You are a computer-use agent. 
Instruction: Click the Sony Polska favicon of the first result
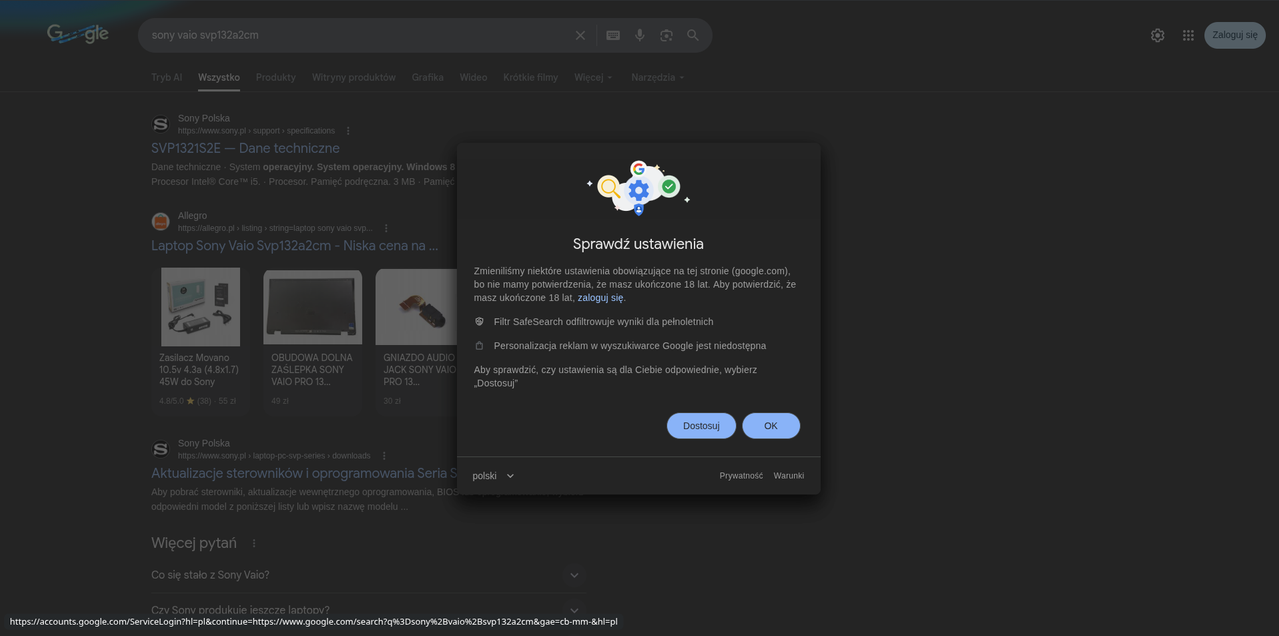[x=160, y=124]
